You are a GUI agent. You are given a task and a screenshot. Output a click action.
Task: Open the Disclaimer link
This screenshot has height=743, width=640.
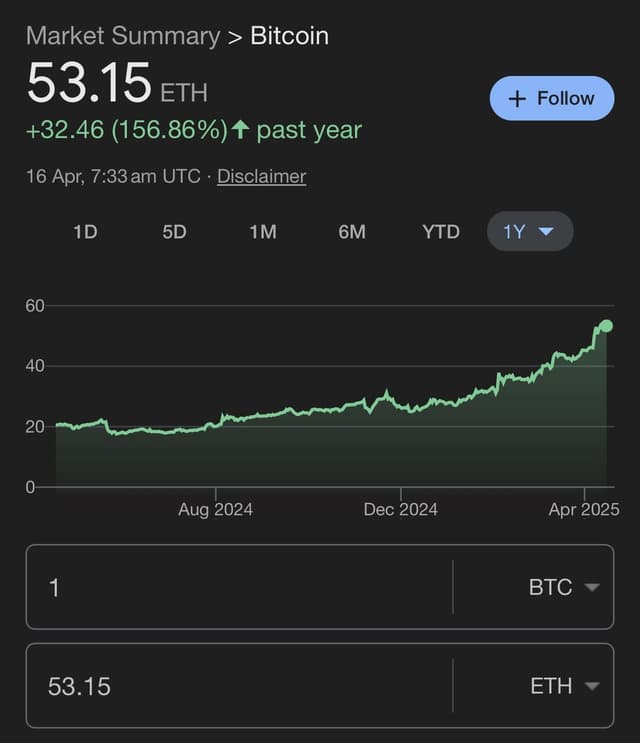[261, 176]
